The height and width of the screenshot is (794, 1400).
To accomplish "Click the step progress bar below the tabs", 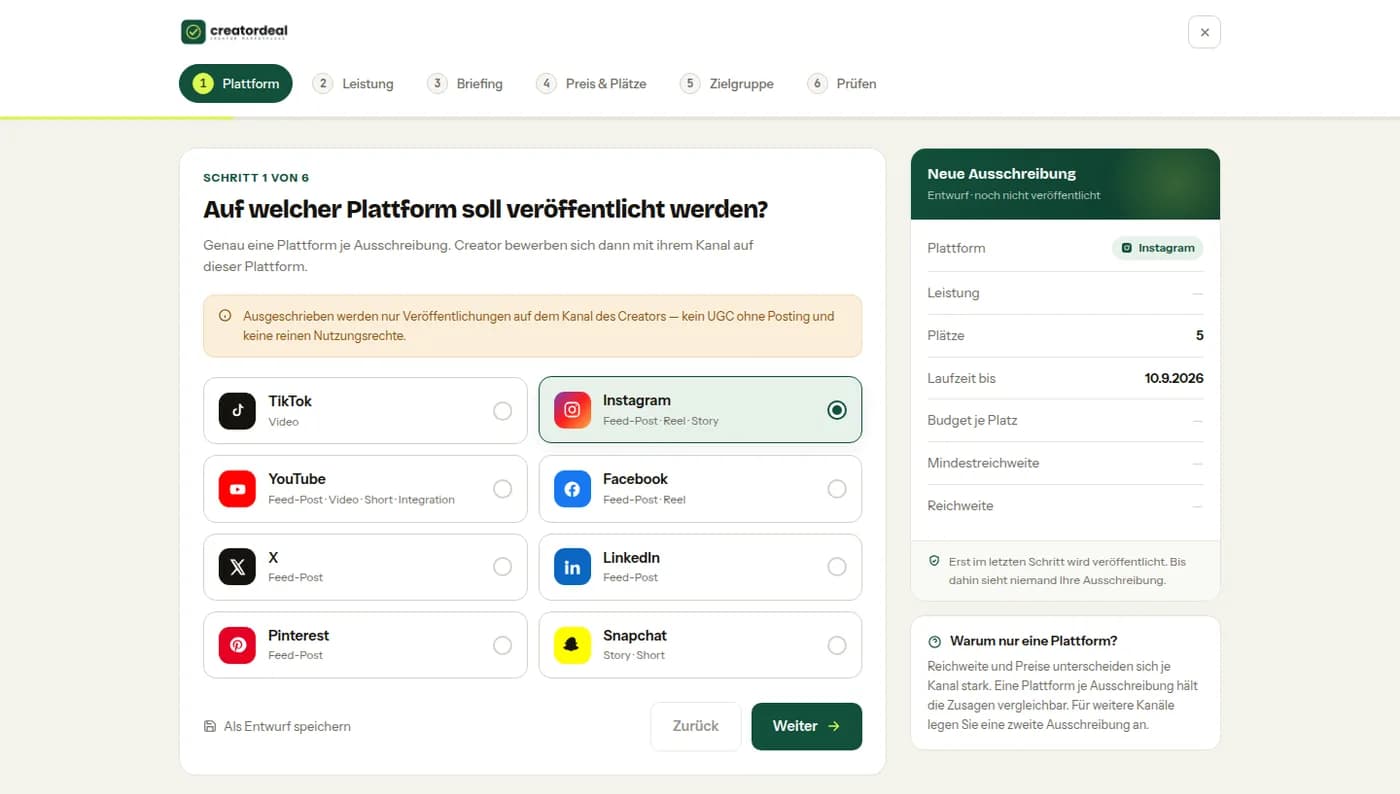I will point(700,118).
